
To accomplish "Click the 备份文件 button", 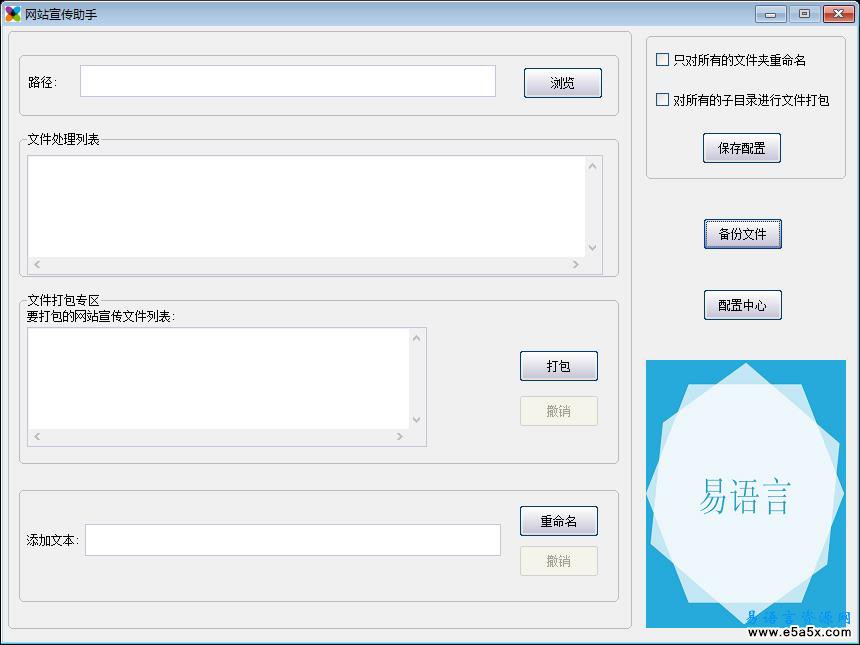I will pyautogui.click(x=743, y=234).
